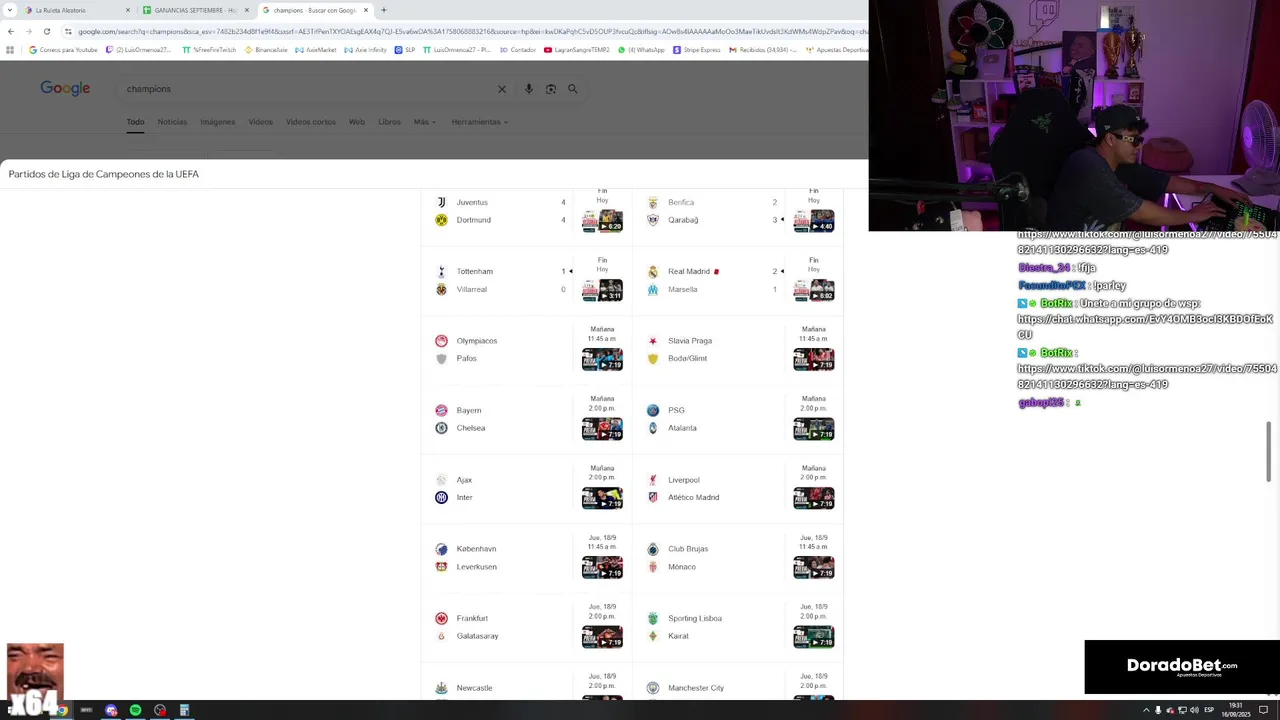
Task: Open the %FreeFireTwitch bookmark
Action: click(209, 50)
